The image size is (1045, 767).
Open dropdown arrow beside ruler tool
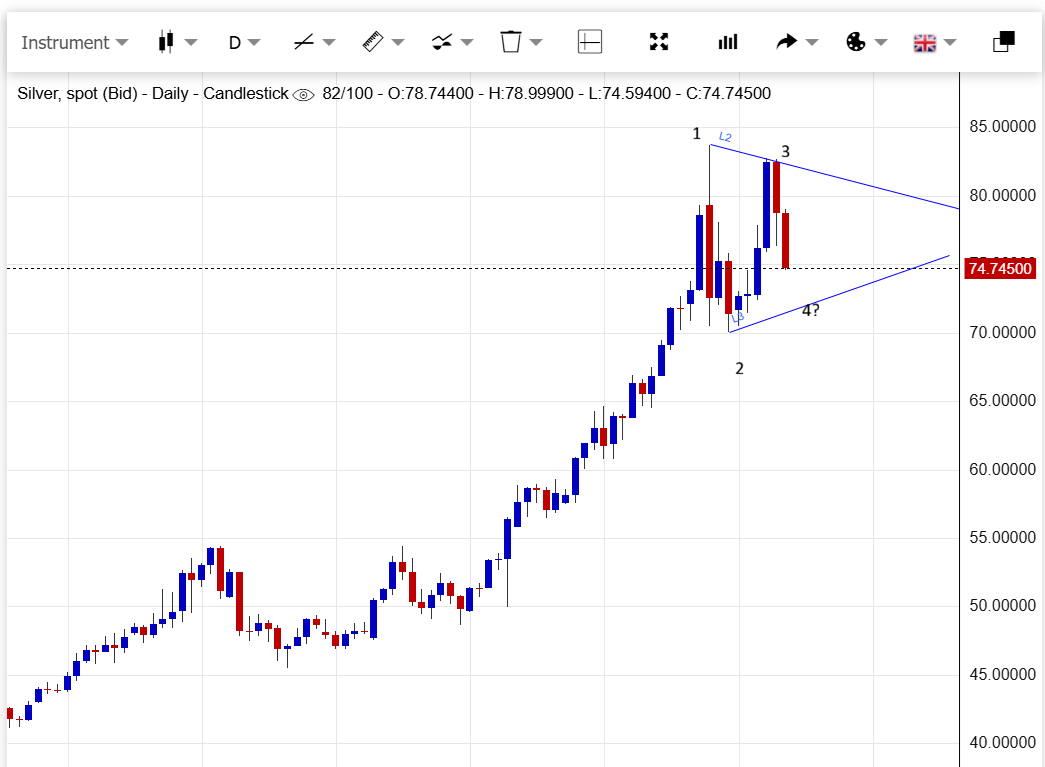(x=398, y=42)
